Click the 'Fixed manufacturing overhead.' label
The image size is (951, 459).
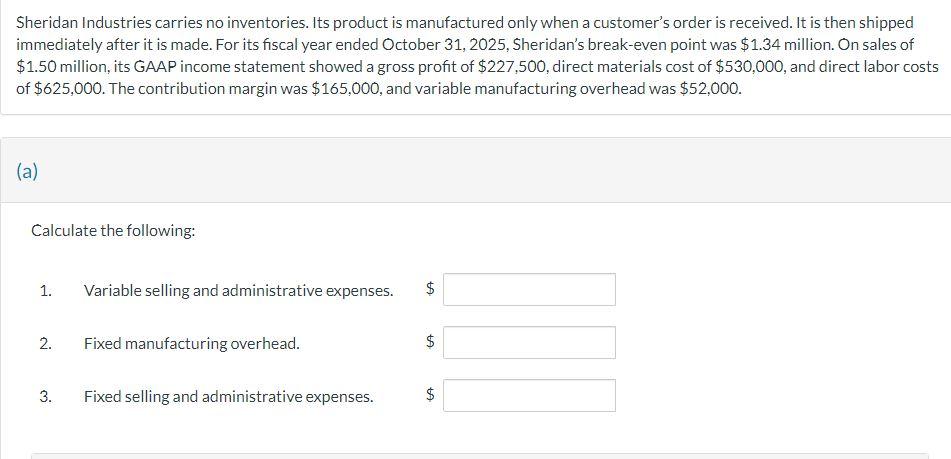click(x=191, y=343)
